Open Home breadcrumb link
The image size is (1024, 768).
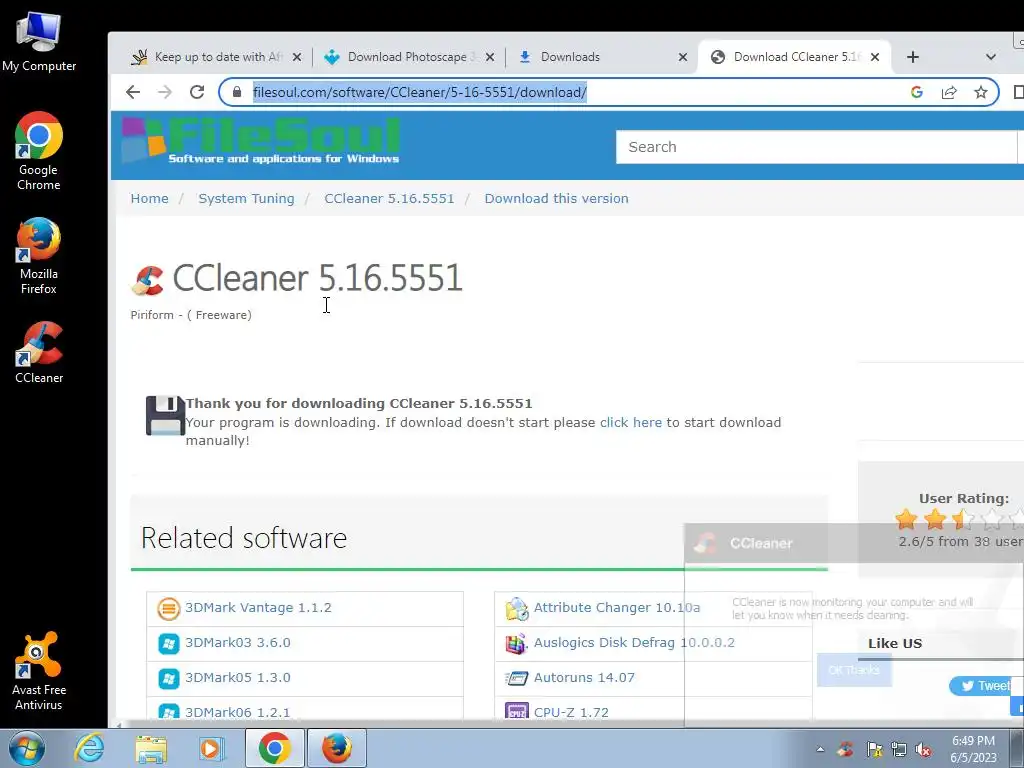[x=150, y=199]
